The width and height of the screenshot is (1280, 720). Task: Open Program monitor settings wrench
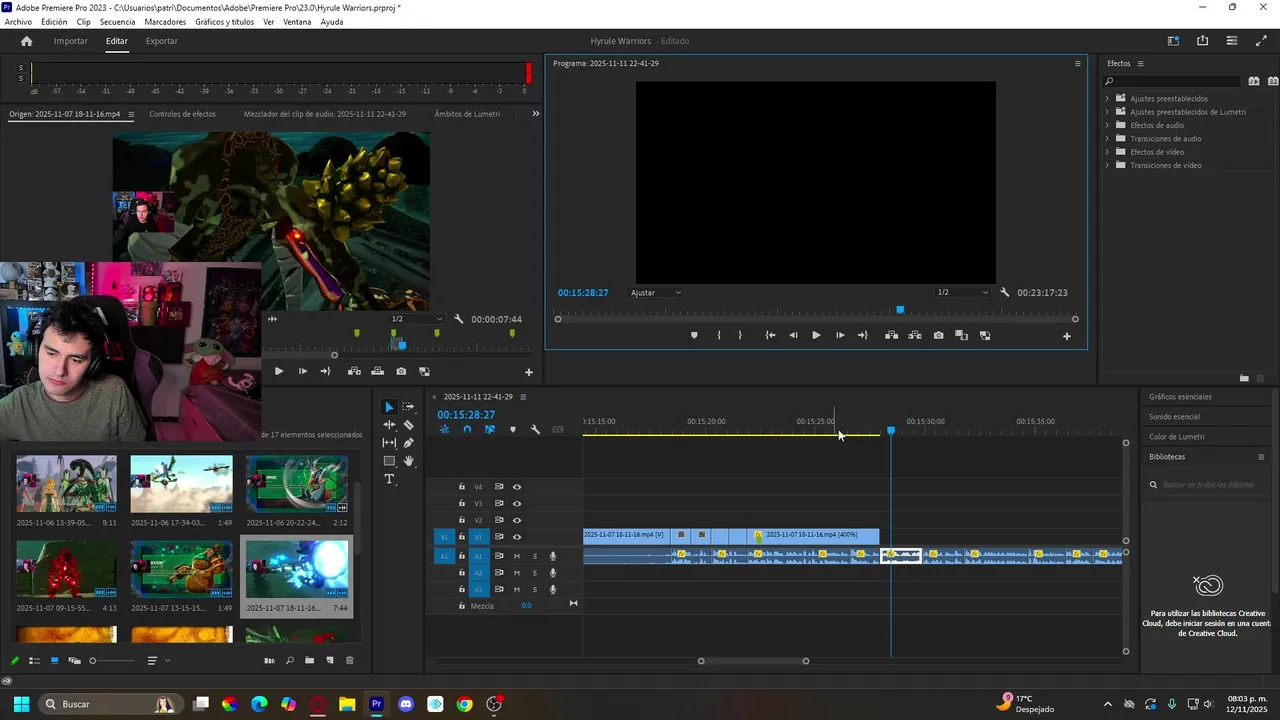(1004, 293)
